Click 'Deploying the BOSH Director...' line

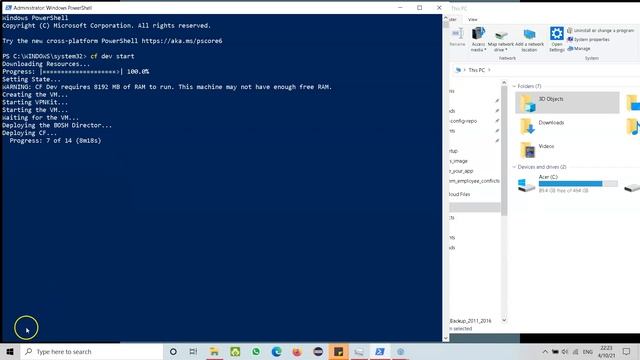[x=57, y=125]
